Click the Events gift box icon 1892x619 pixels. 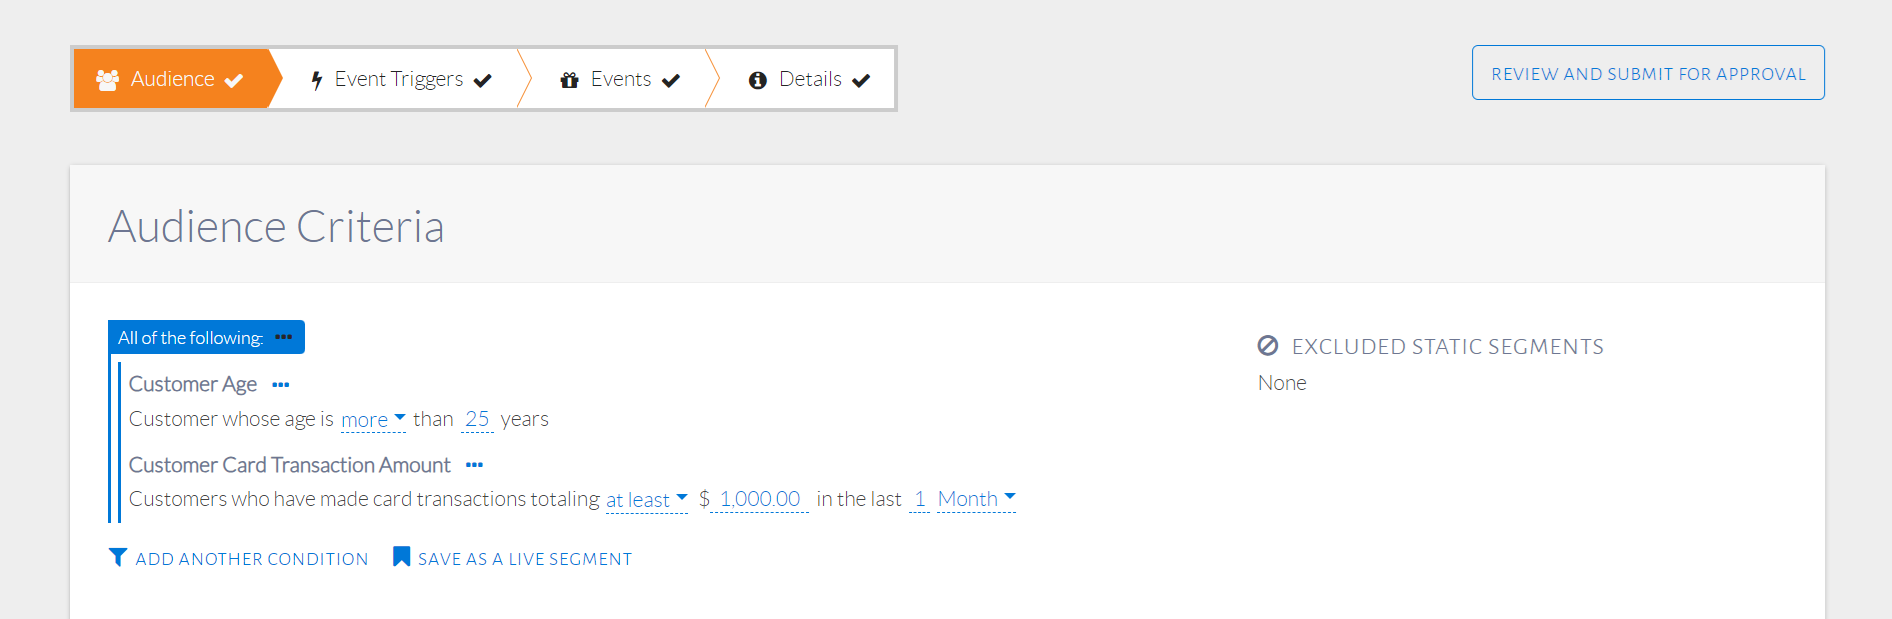(x=569, y=80)
